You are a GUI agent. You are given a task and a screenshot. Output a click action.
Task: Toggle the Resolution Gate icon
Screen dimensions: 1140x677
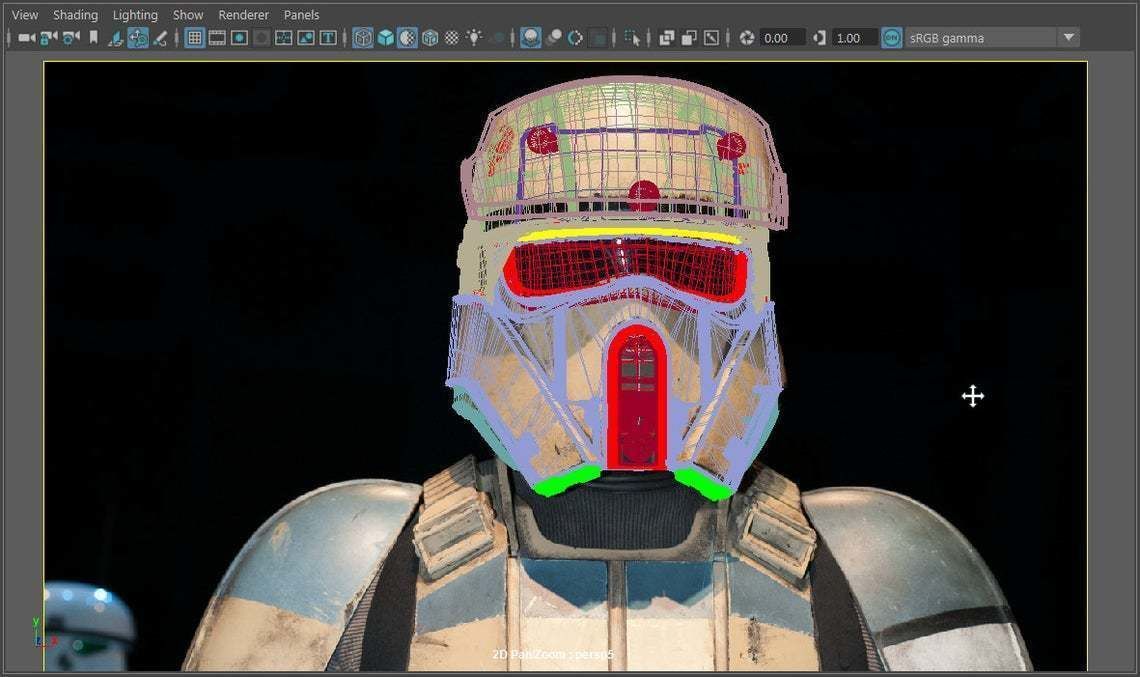click(239, 38)
